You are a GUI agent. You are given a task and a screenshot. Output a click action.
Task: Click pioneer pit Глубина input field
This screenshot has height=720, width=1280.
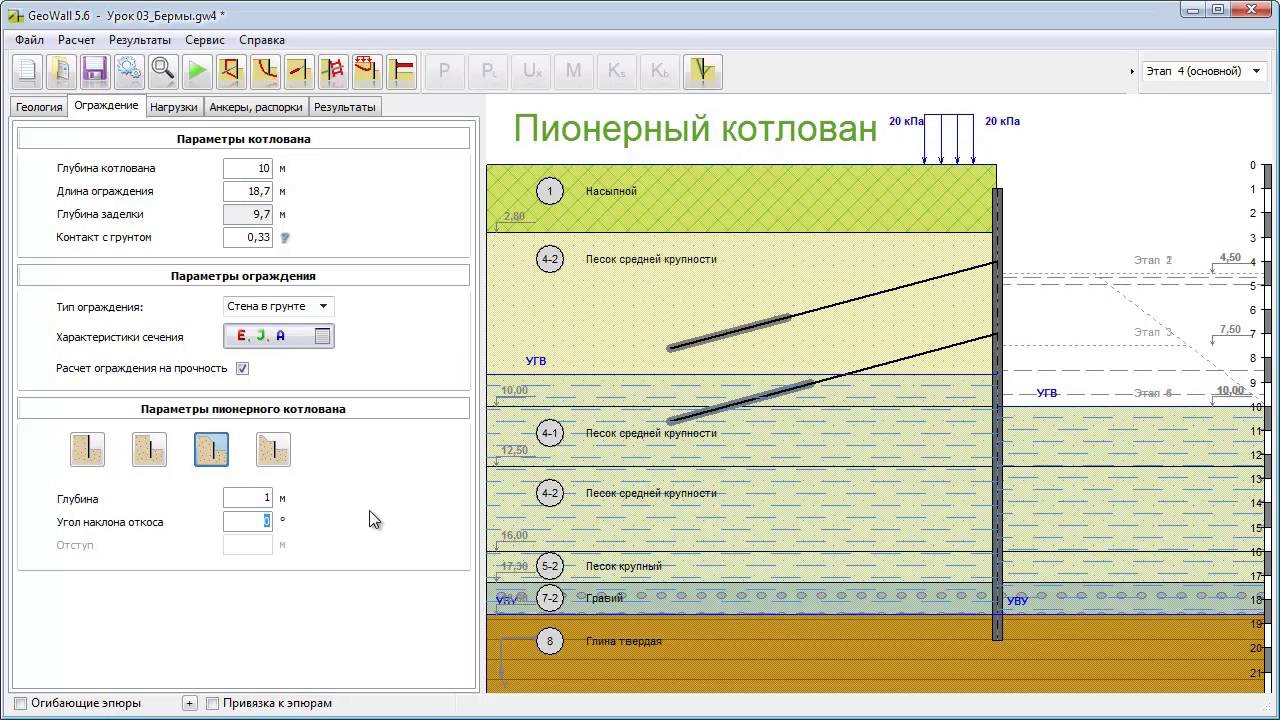coord(248,498)
